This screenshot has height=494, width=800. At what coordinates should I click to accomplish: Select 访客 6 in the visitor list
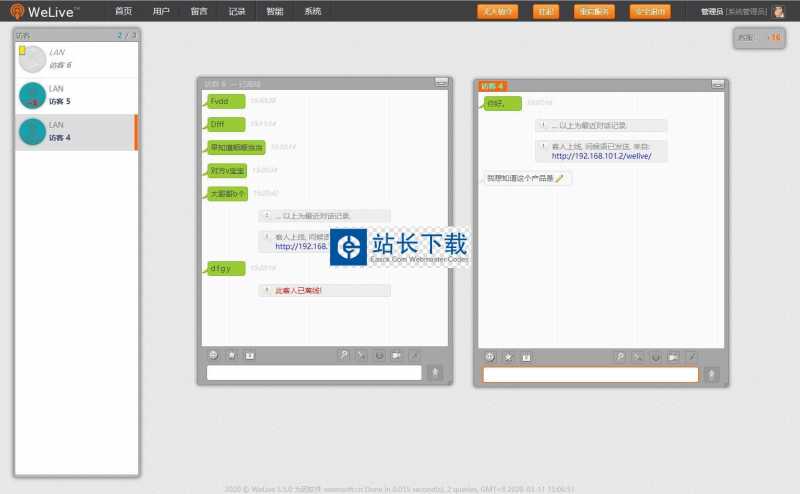(x=75, y=59)
